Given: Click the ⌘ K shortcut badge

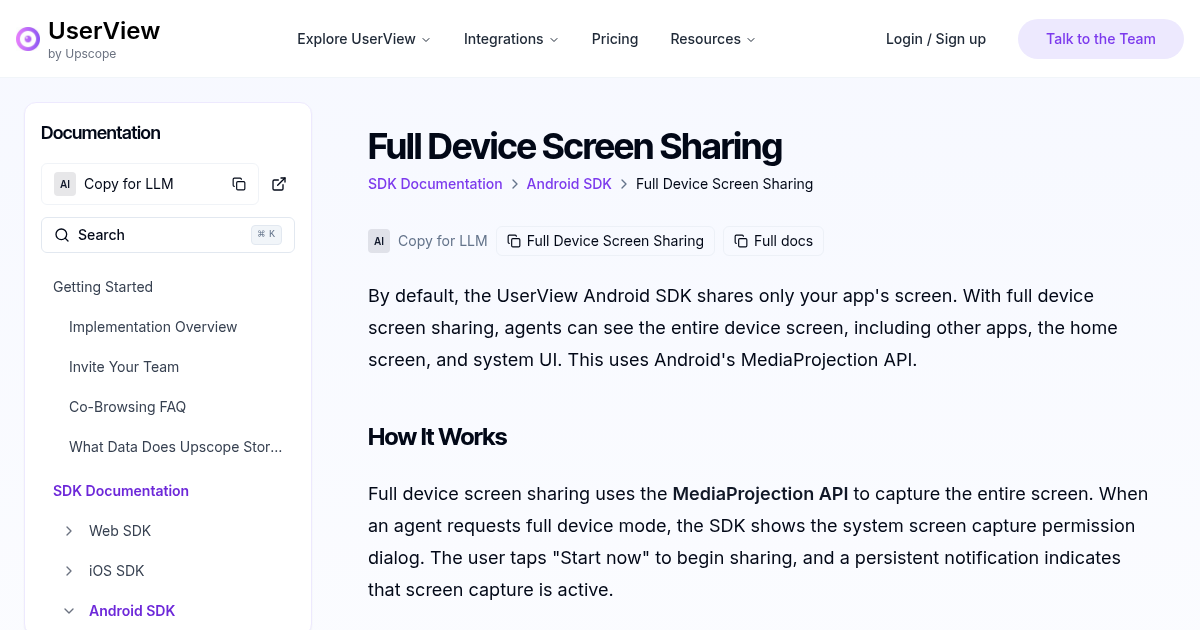Looking at the screenshot, I should (266, 235).
